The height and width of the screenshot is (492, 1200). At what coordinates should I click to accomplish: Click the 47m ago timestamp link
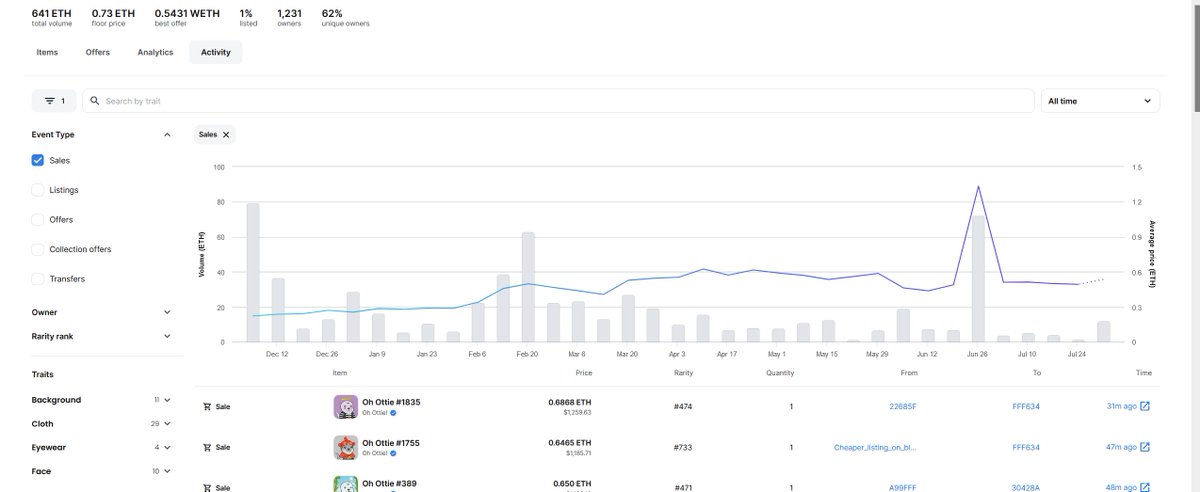coord(1119,447)
